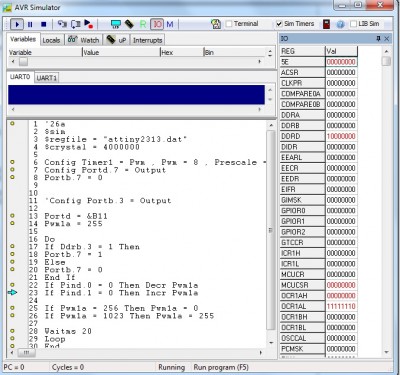
Task: Select the SE register row
Action: click(319, 62)
